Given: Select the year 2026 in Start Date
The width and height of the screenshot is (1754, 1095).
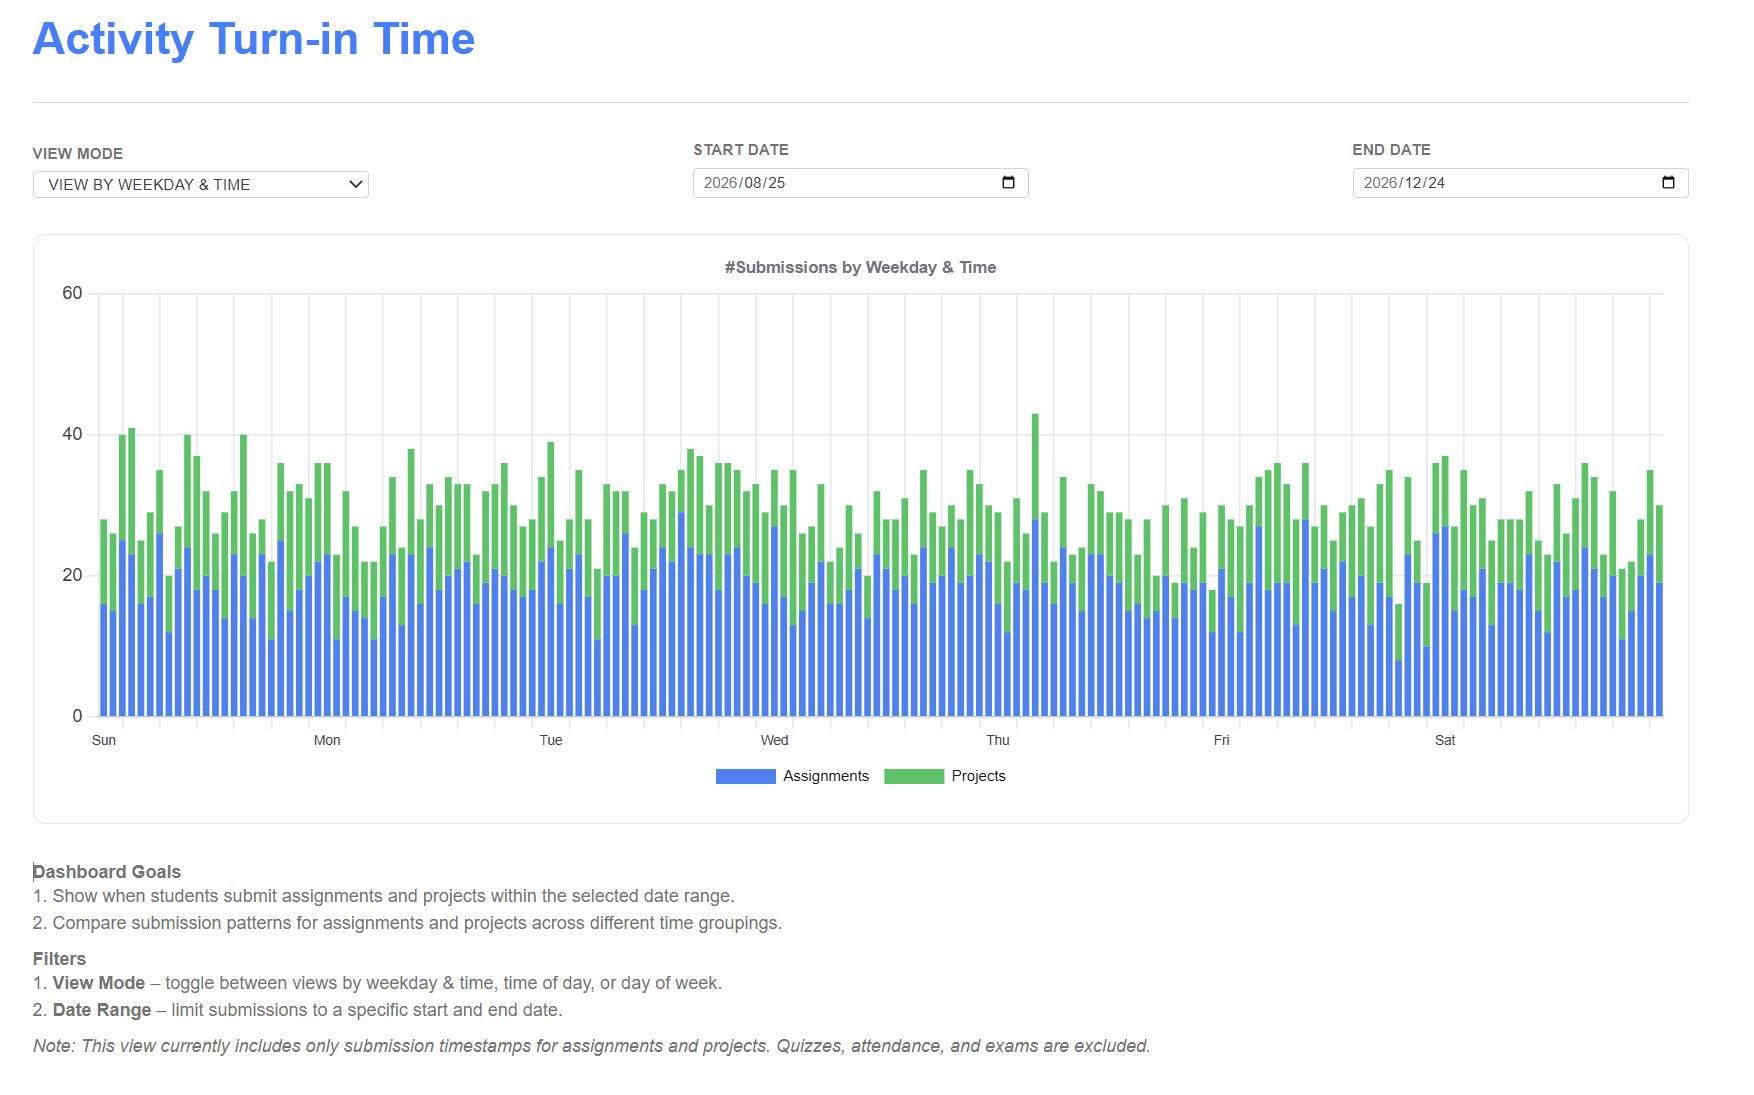Looking at the screenshot, I should [x=720, y=183].
